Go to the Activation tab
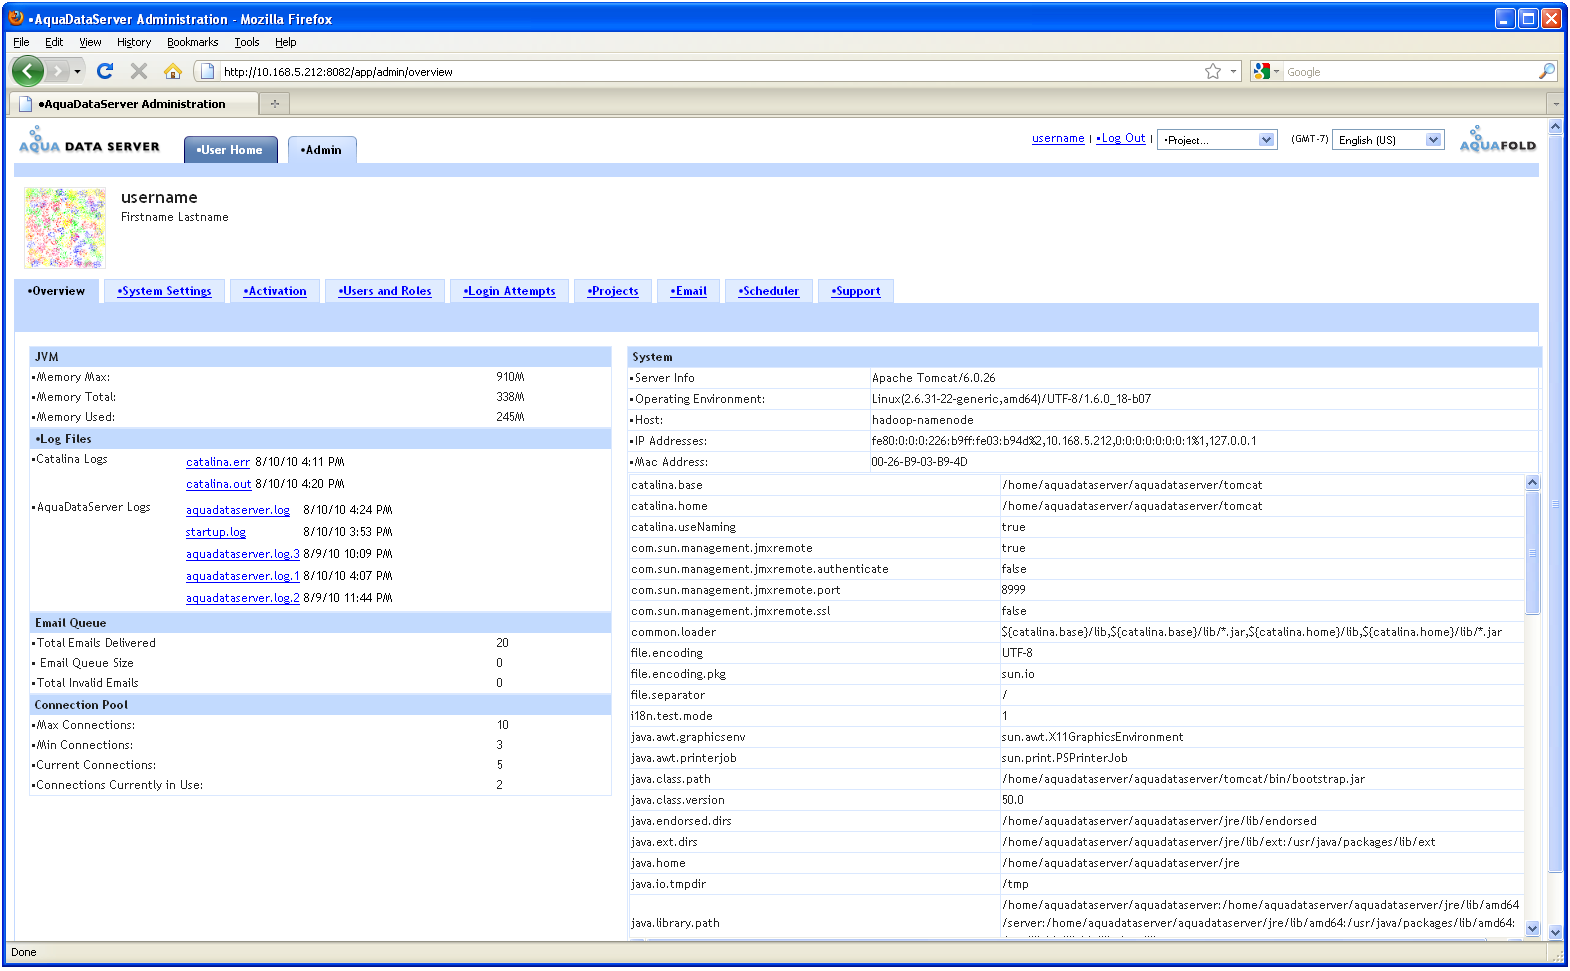This screenshot has height=971, width=1570. point(275,291)
